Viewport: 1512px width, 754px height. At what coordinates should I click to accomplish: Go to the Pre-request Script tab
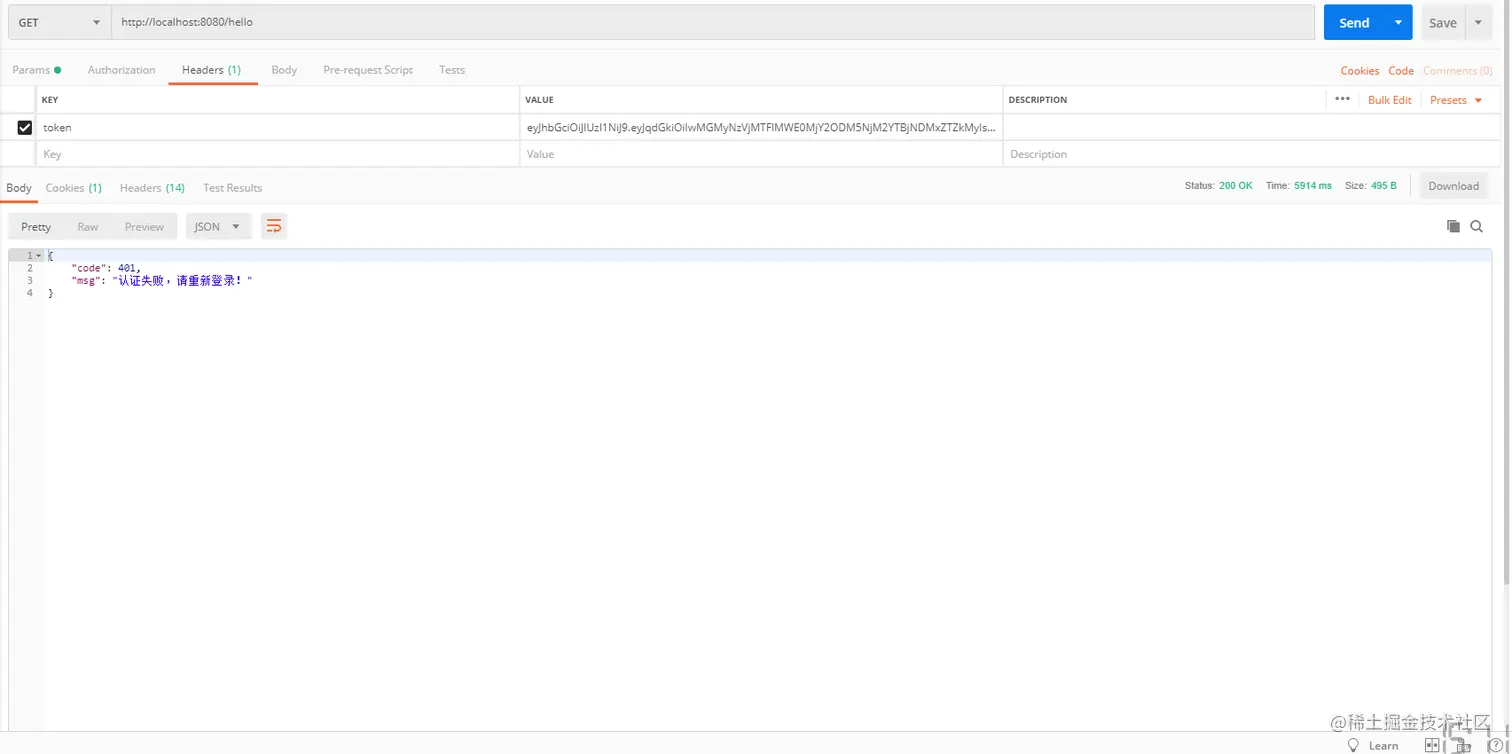[x=368, y=70]
